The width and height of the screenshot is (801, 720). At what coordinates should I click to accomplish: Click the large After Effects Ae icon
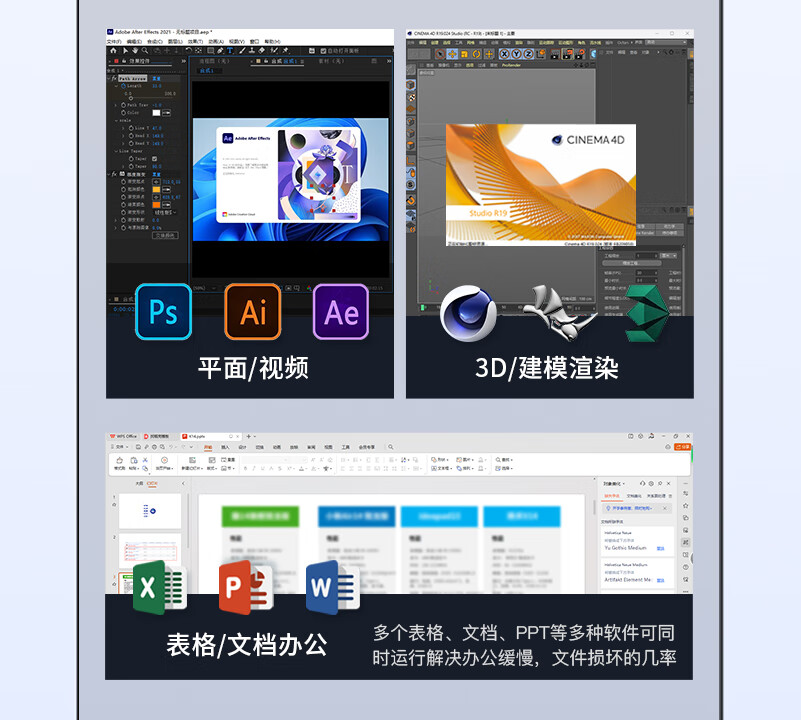[x=341, y=312]
